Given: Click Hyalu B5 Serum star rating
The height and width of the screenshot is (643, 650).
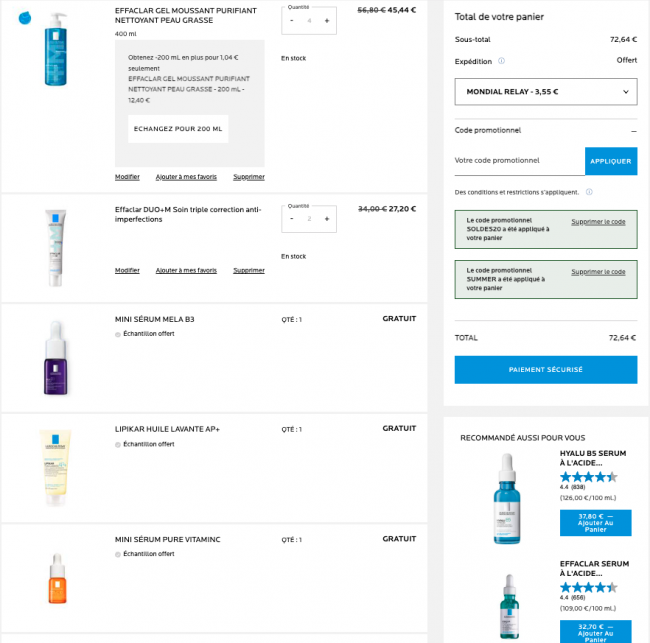Looking at the screenshot, I should (x=589, y=477).
